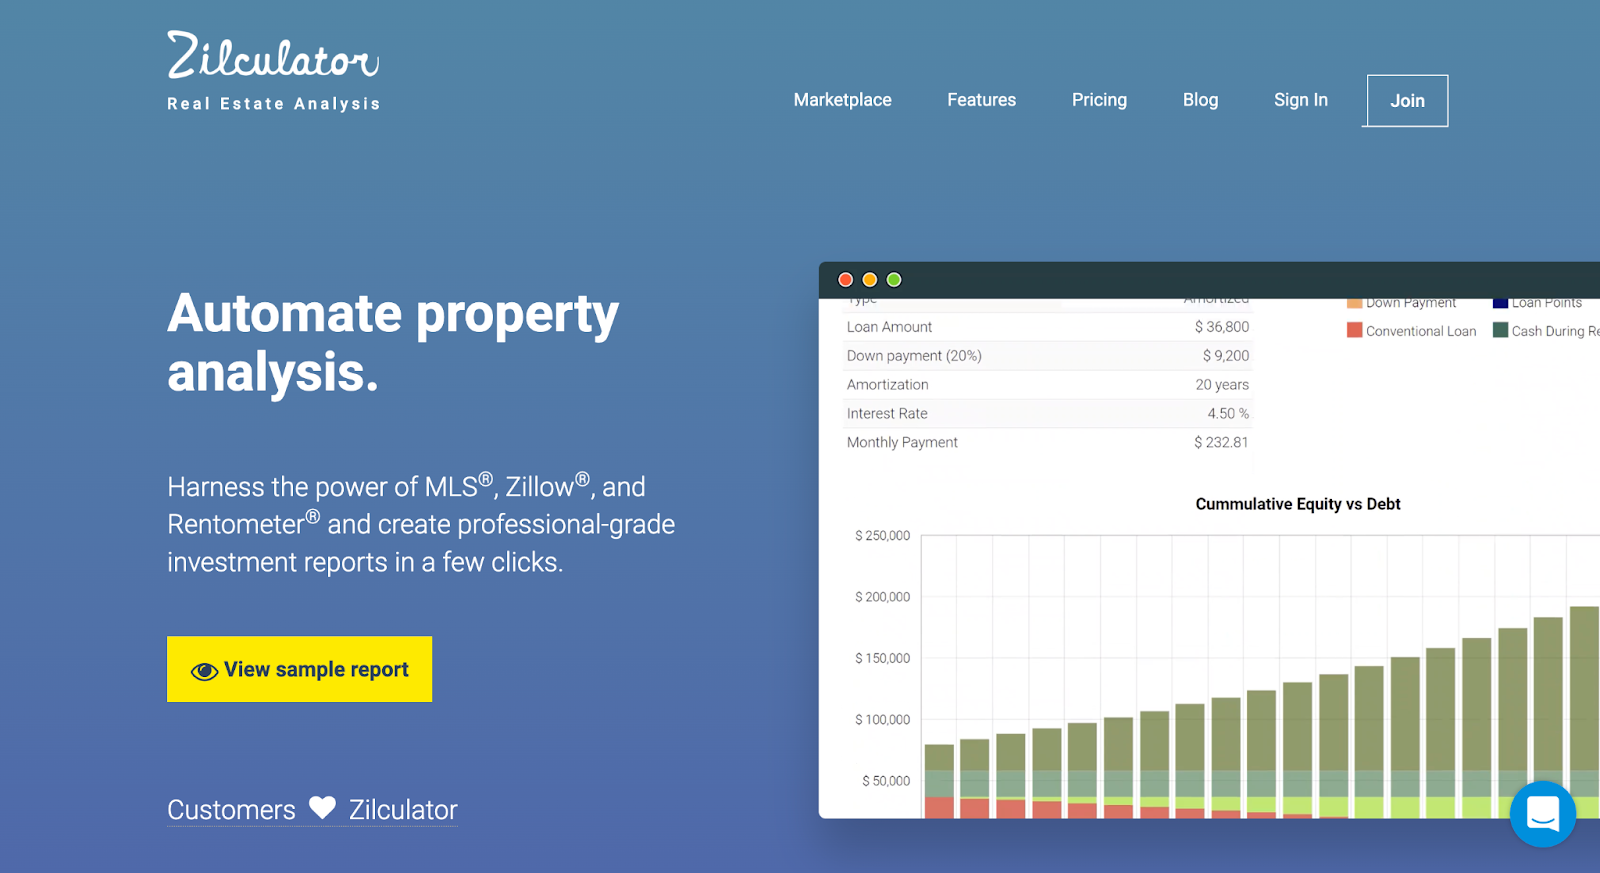Click the orange dot in mock window

[x=869, y=280]
